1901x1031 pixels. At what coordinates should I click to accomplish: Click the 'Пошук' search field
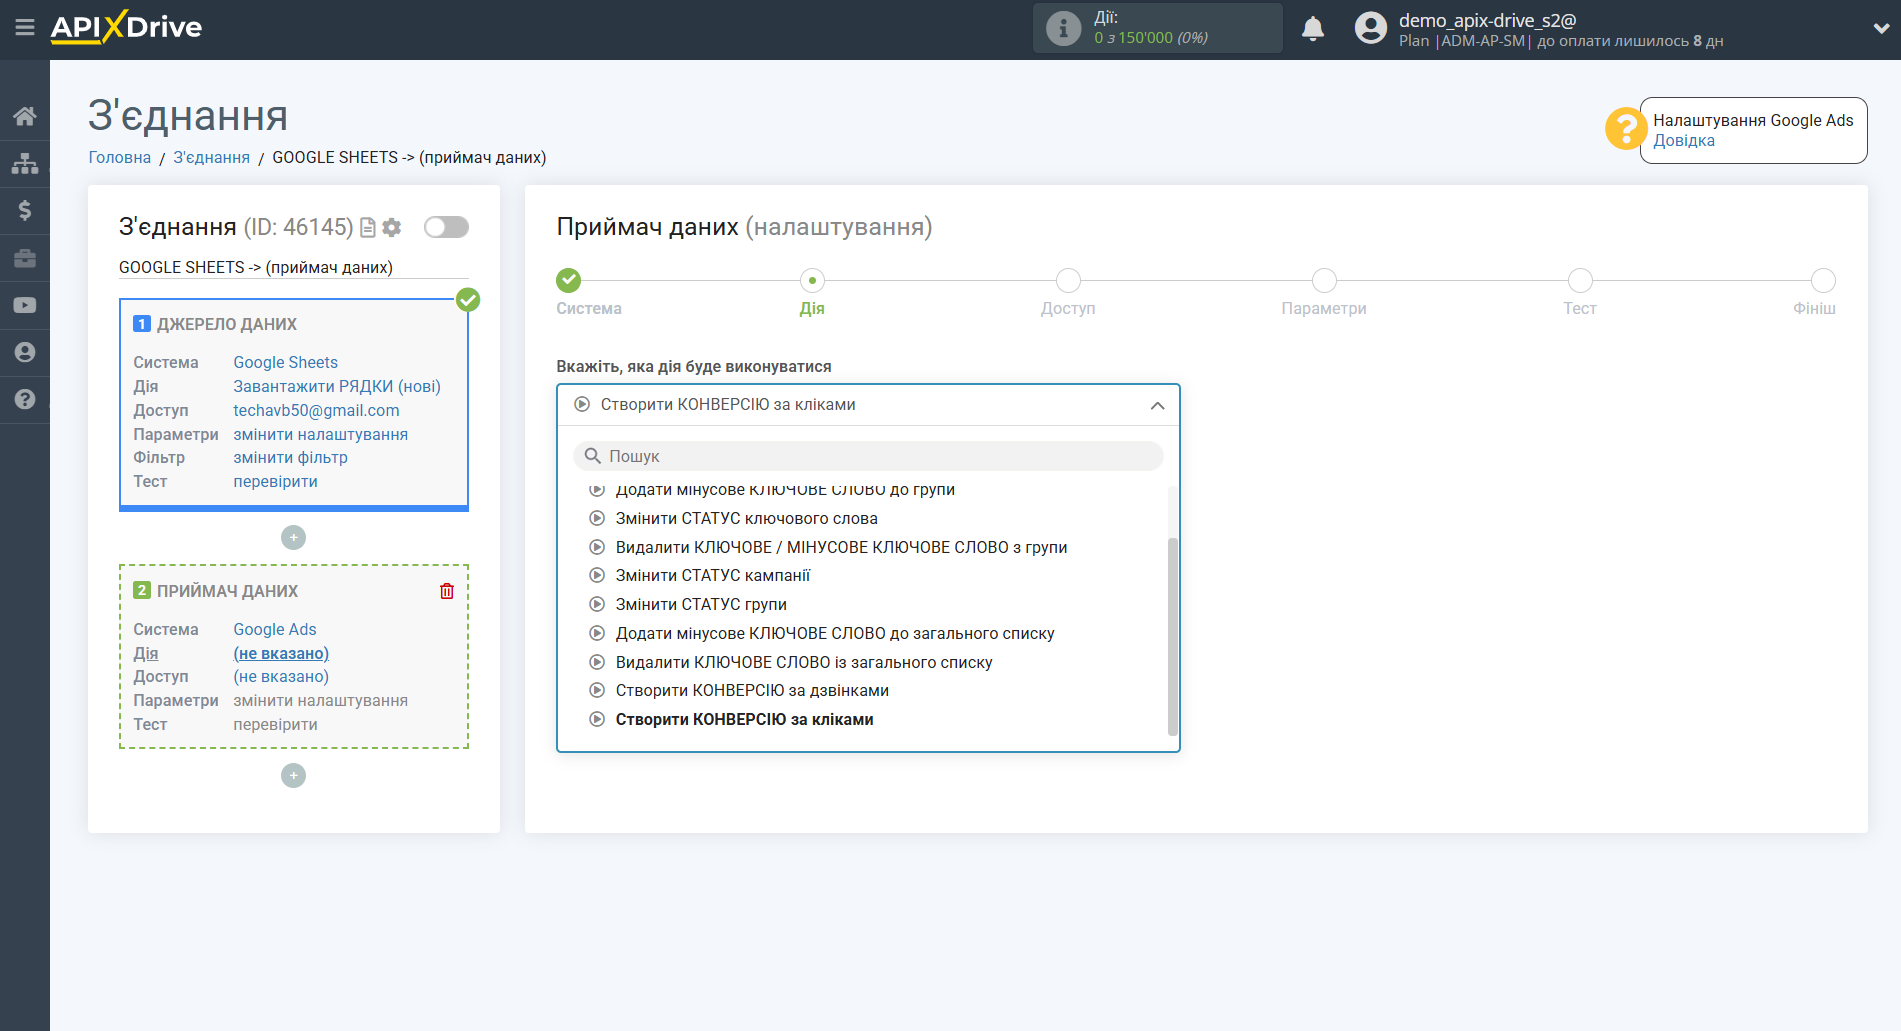pos(868,456)
